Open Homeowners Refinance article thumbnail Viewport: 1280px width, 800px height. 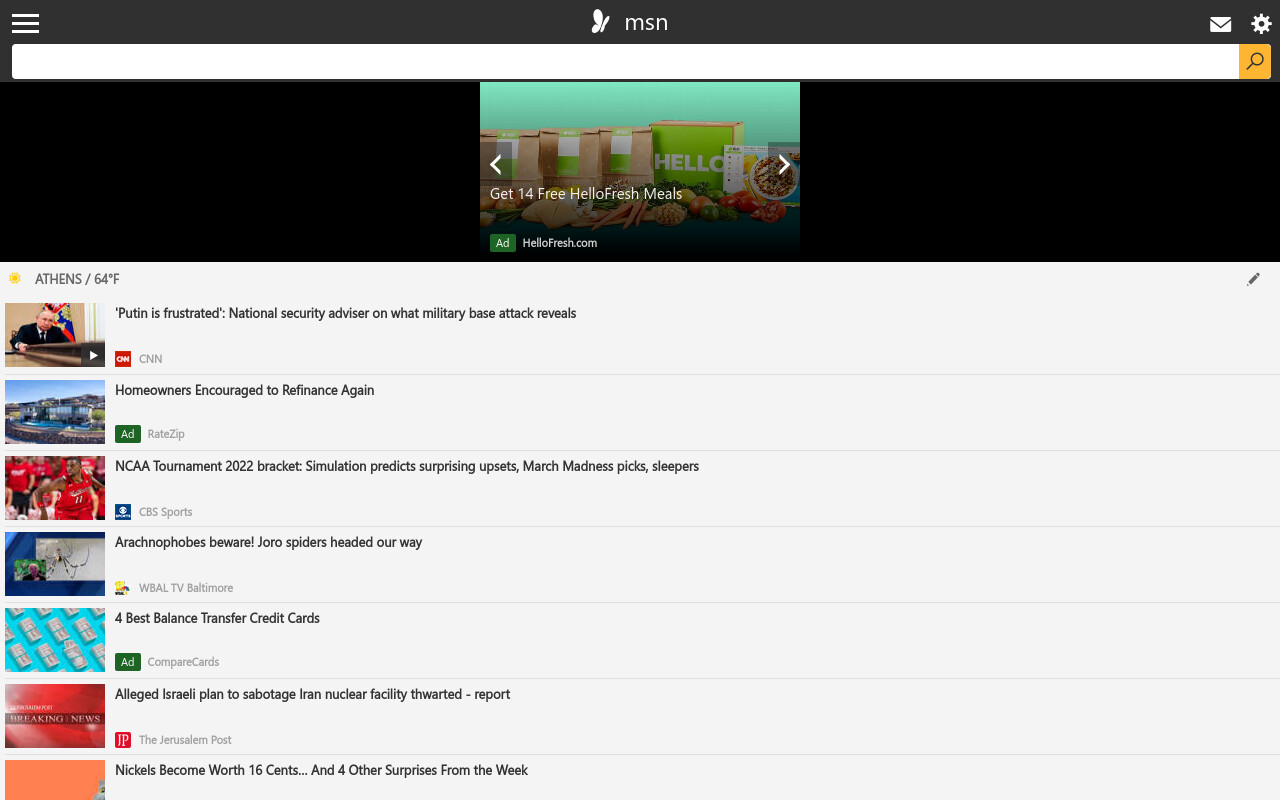tap(55, 411)
